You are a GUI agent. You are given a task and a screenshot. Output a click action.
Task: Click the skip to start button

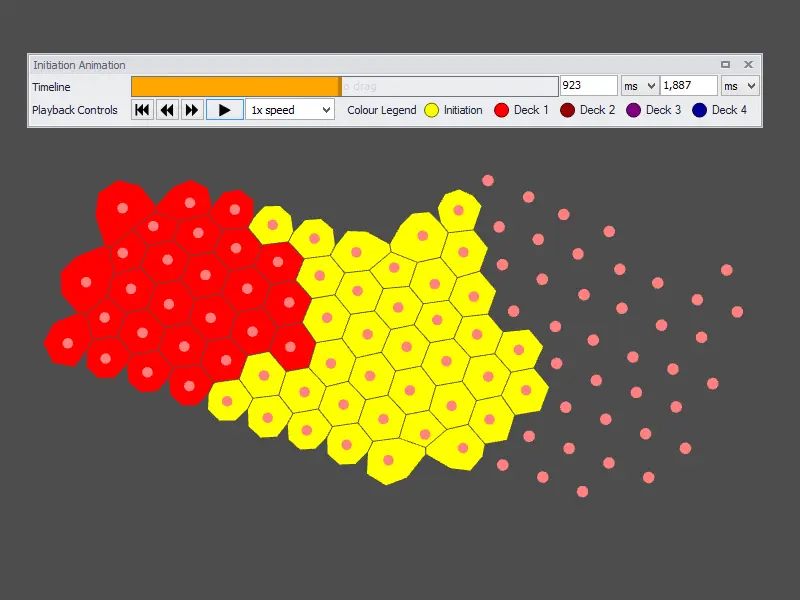(x=142, y=110)
